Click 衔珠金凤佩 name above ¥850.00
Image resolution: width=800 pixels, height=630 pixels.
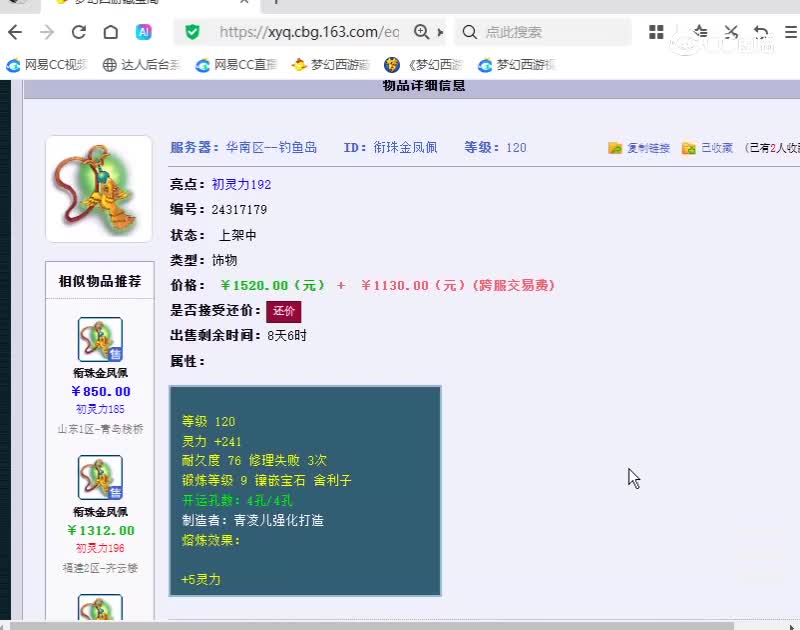(x=100, y=373)
